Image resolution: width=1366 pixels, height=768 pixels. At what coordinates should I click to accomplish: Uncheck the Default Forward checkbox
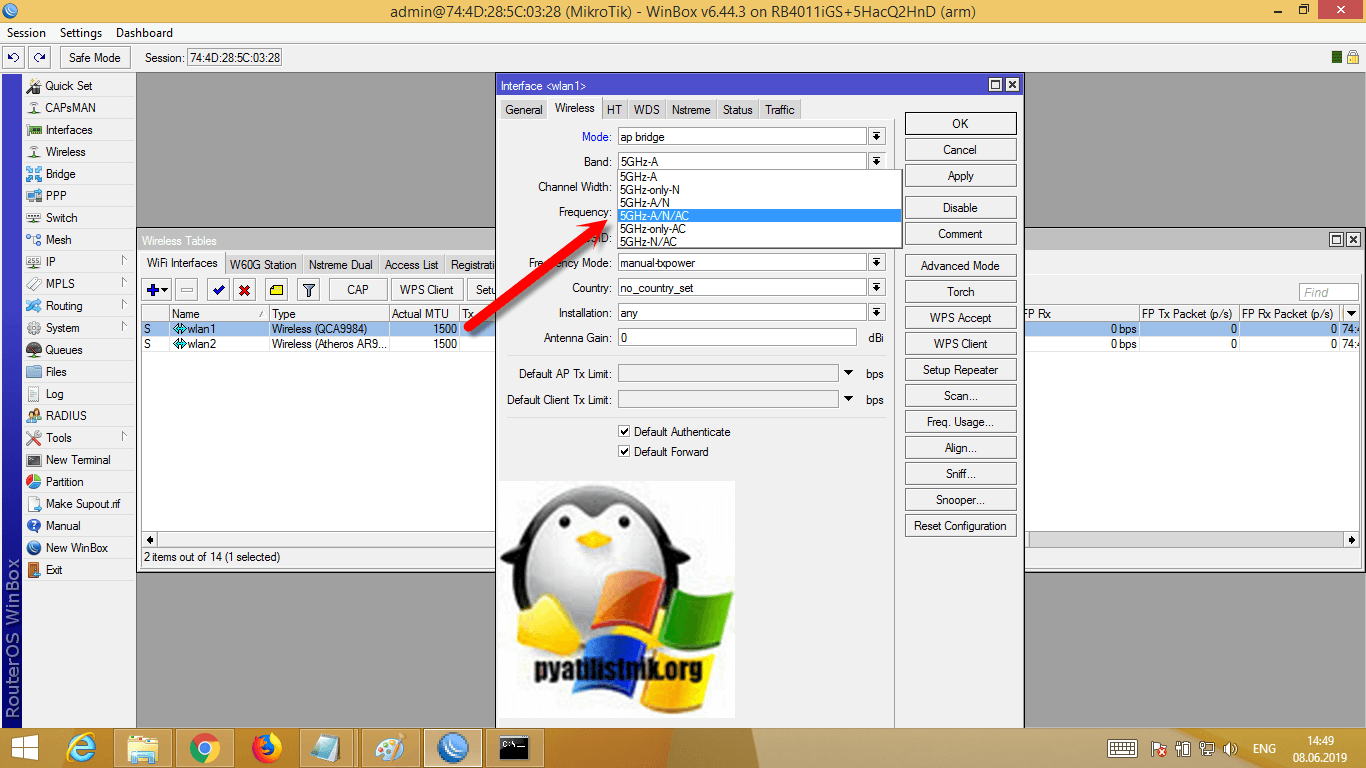[624, 452]
